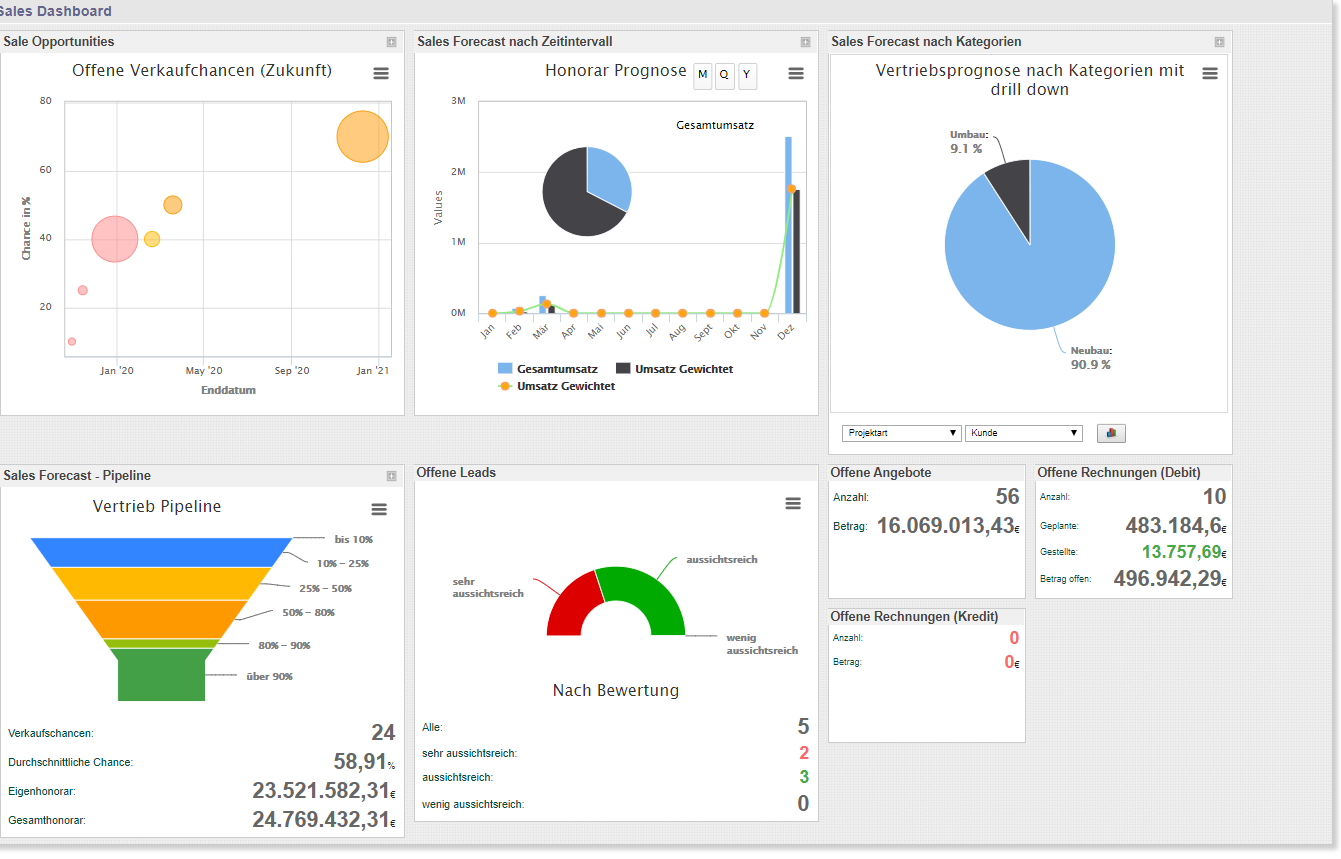Select the monthly view M button
Screen dimensions: 1341x859
pyautogui.click(x=702, y=76)
